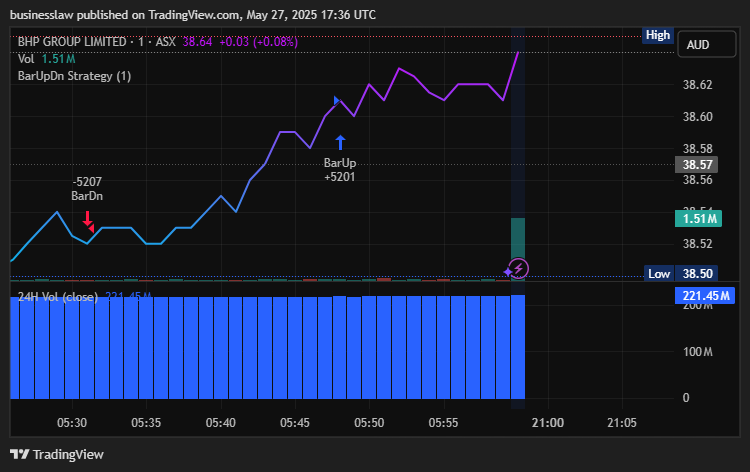
Task: Click the BarUpDn Strategy (1) legend
Action: pos(75,76)
